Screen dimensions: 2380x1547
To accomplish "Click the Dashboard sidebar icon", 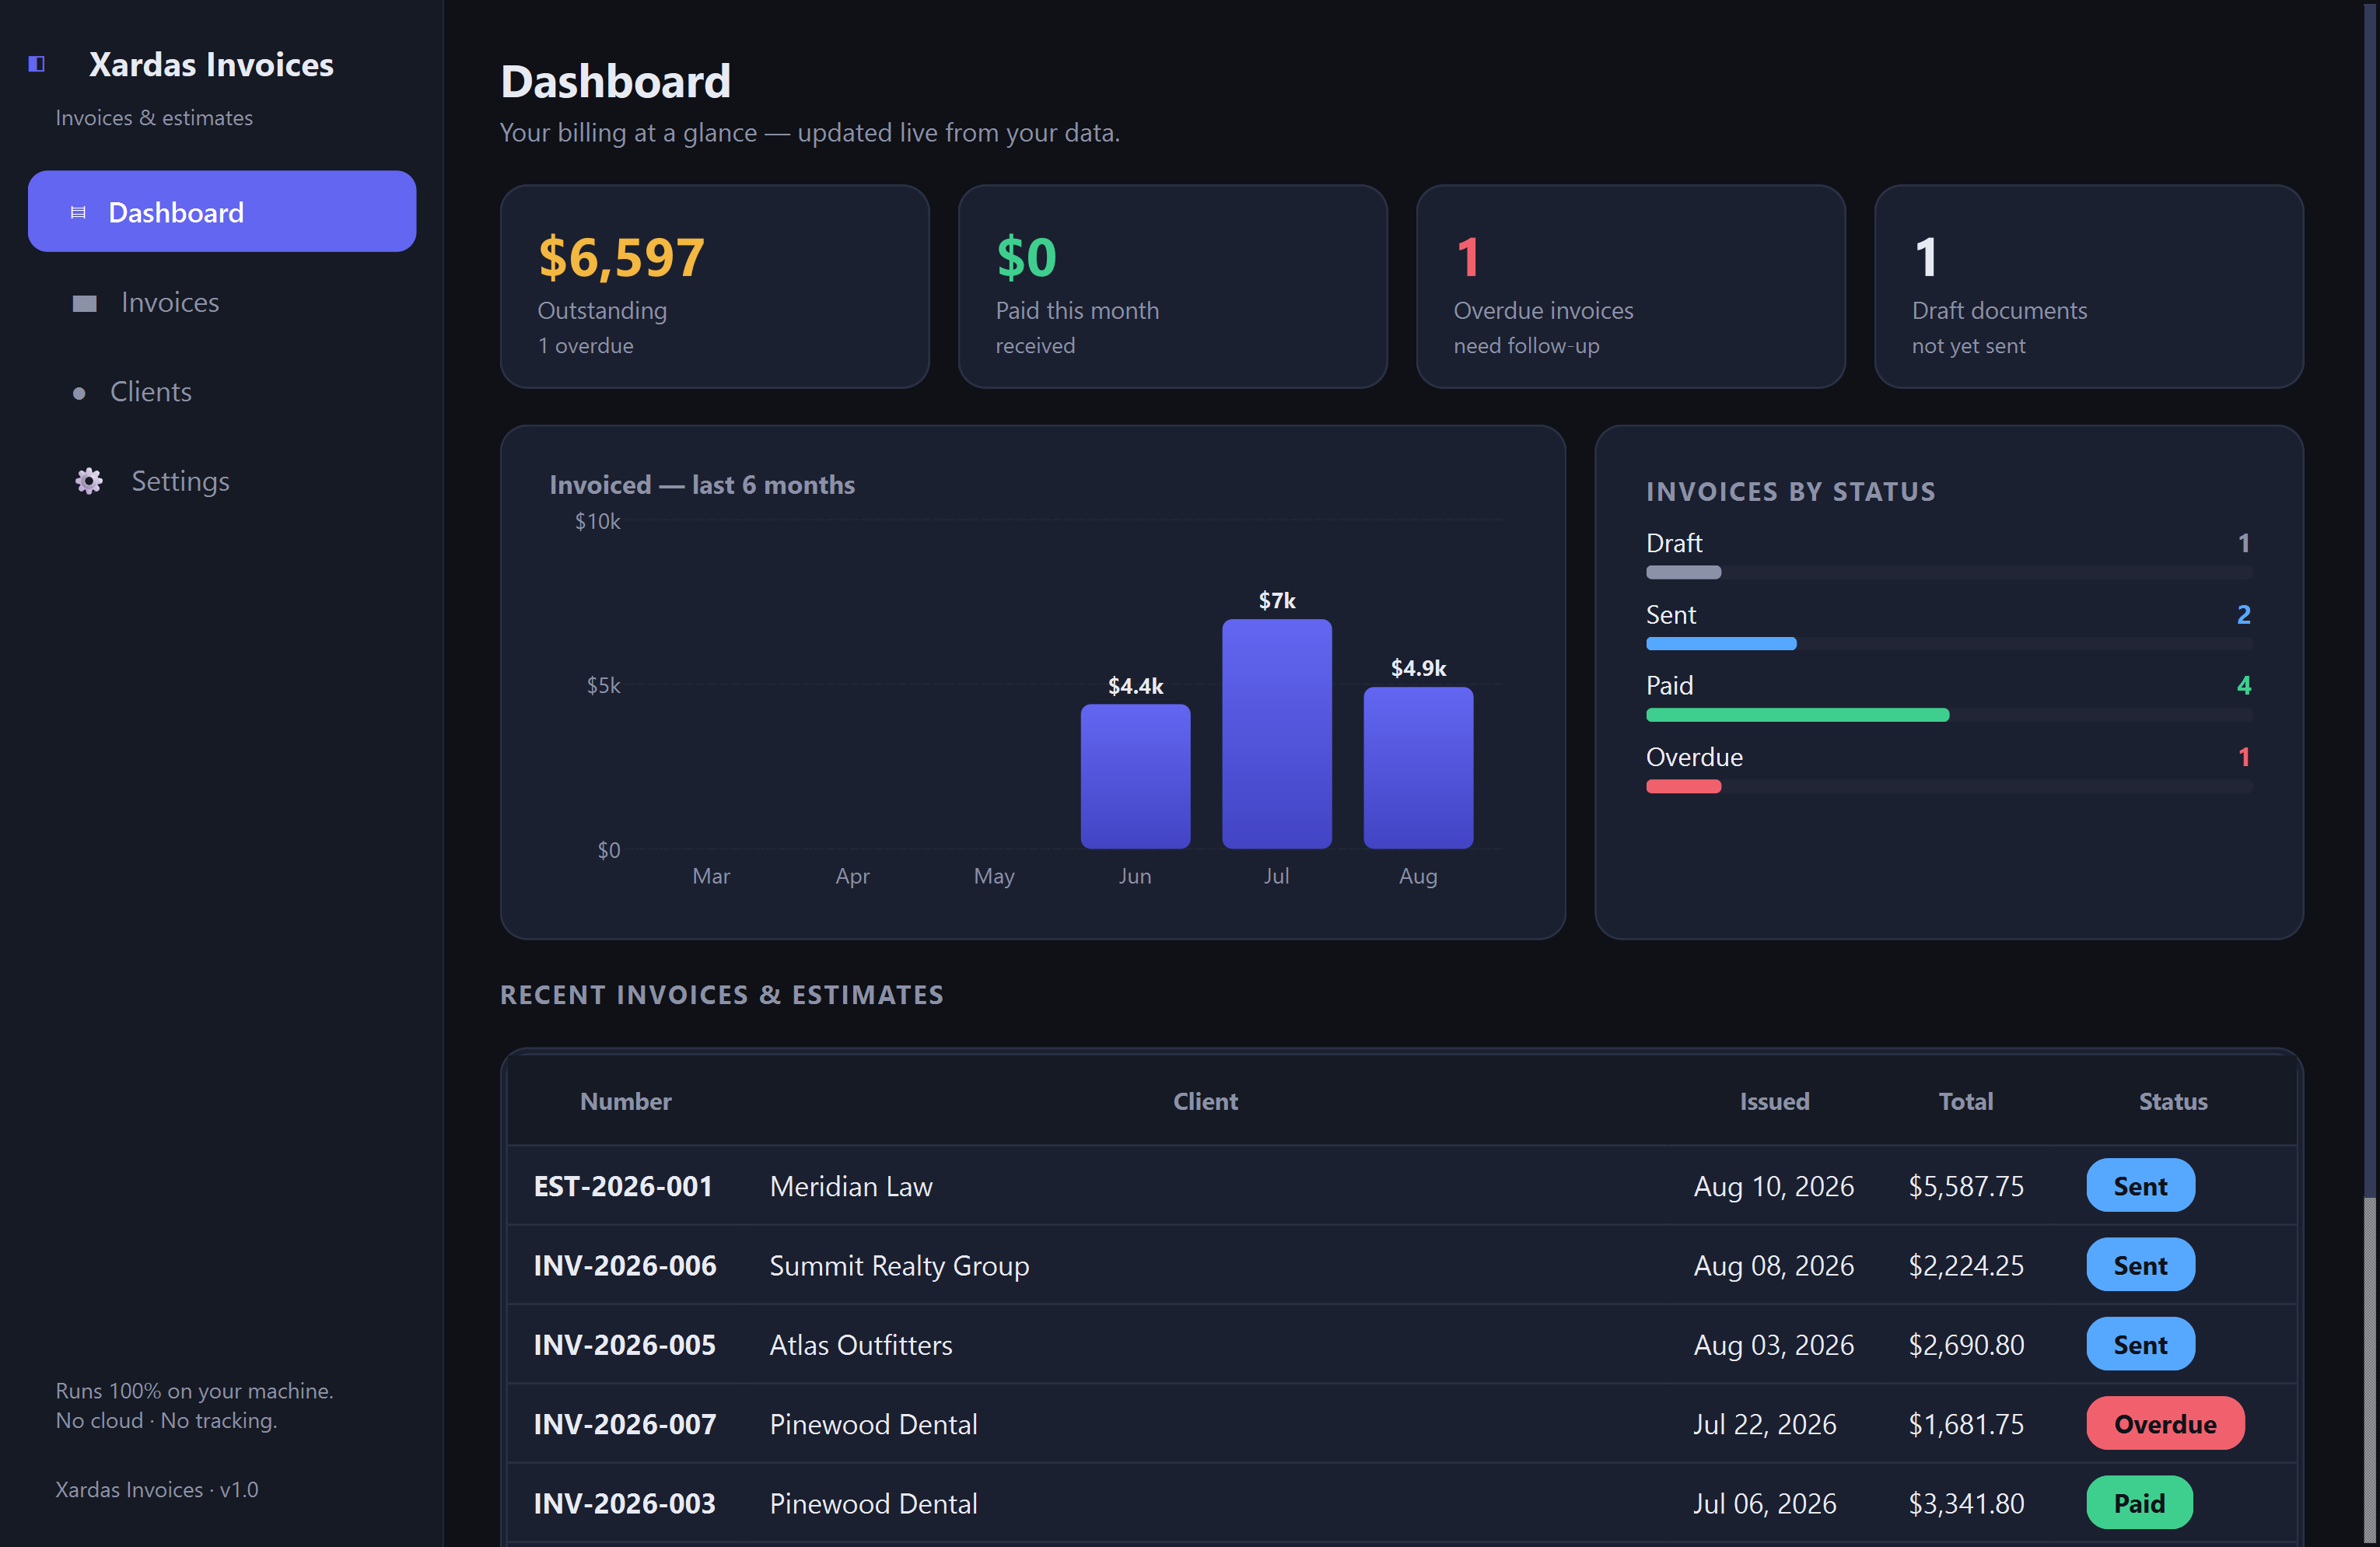I will 78,212.
